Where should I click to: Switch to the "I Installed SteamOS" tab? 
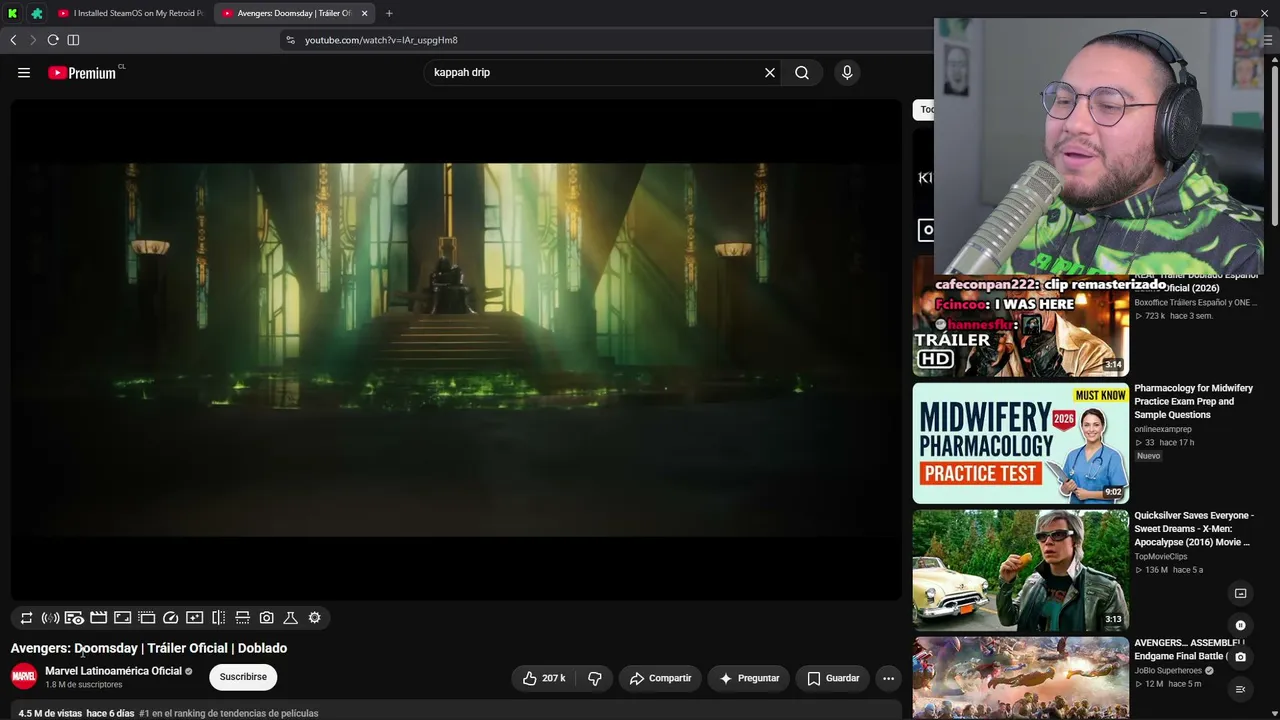[131, 13]
